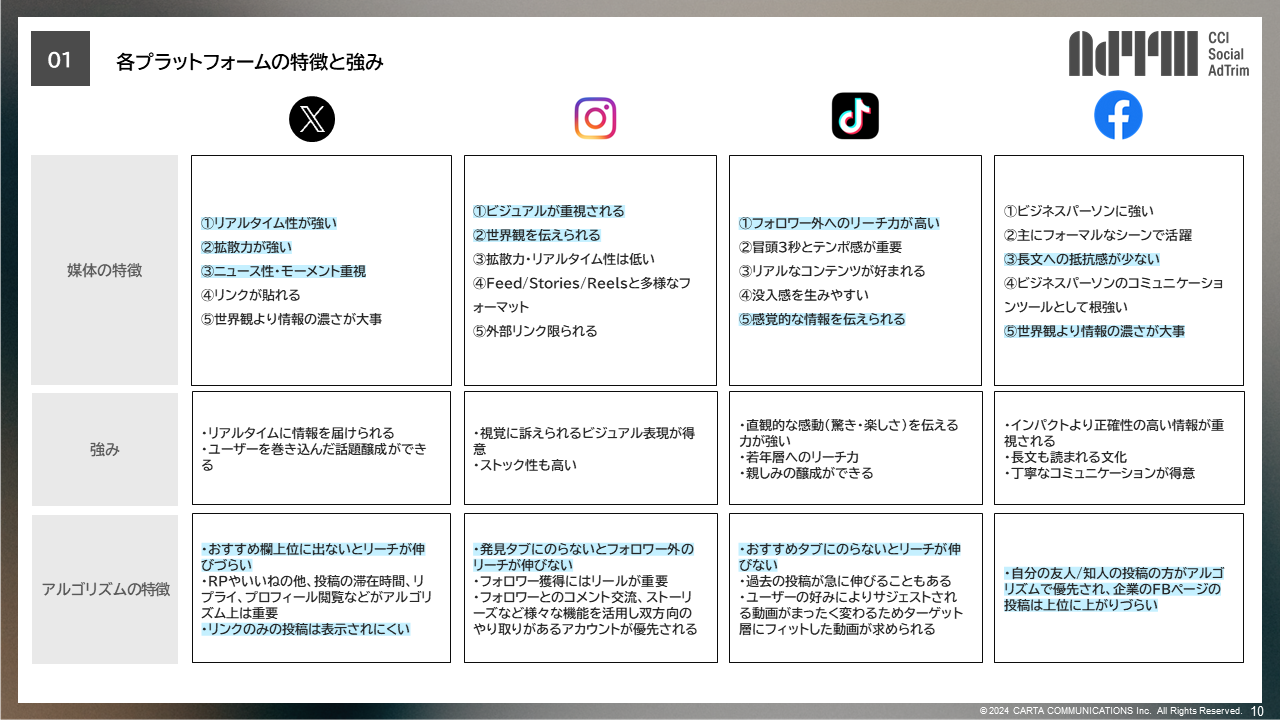Click the text starting ・フォロワーとのコメント交流
Screen dimensions: 1280x720
pos(585,613)
